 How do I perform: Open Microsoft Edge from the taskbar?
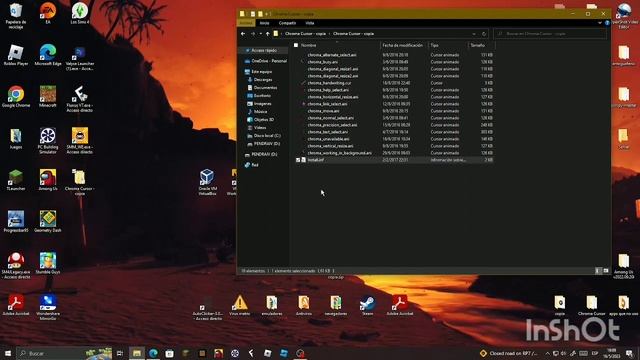[153, 353]
